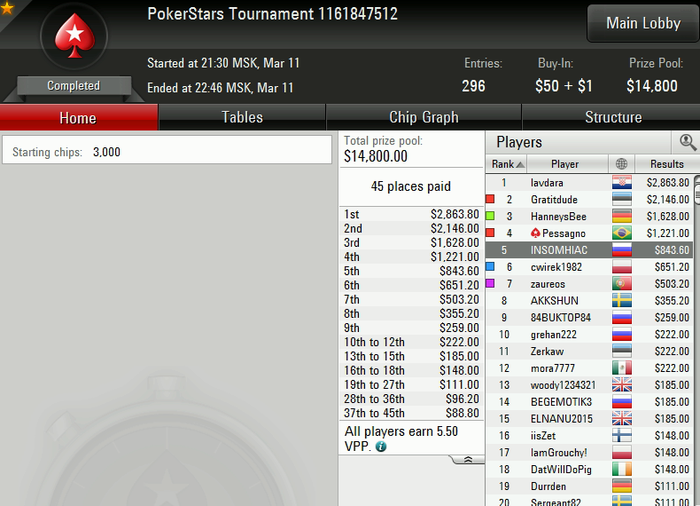The image size is (700, 506).
Task: Click the globe country column icon
Action: (x=621, y=164)
